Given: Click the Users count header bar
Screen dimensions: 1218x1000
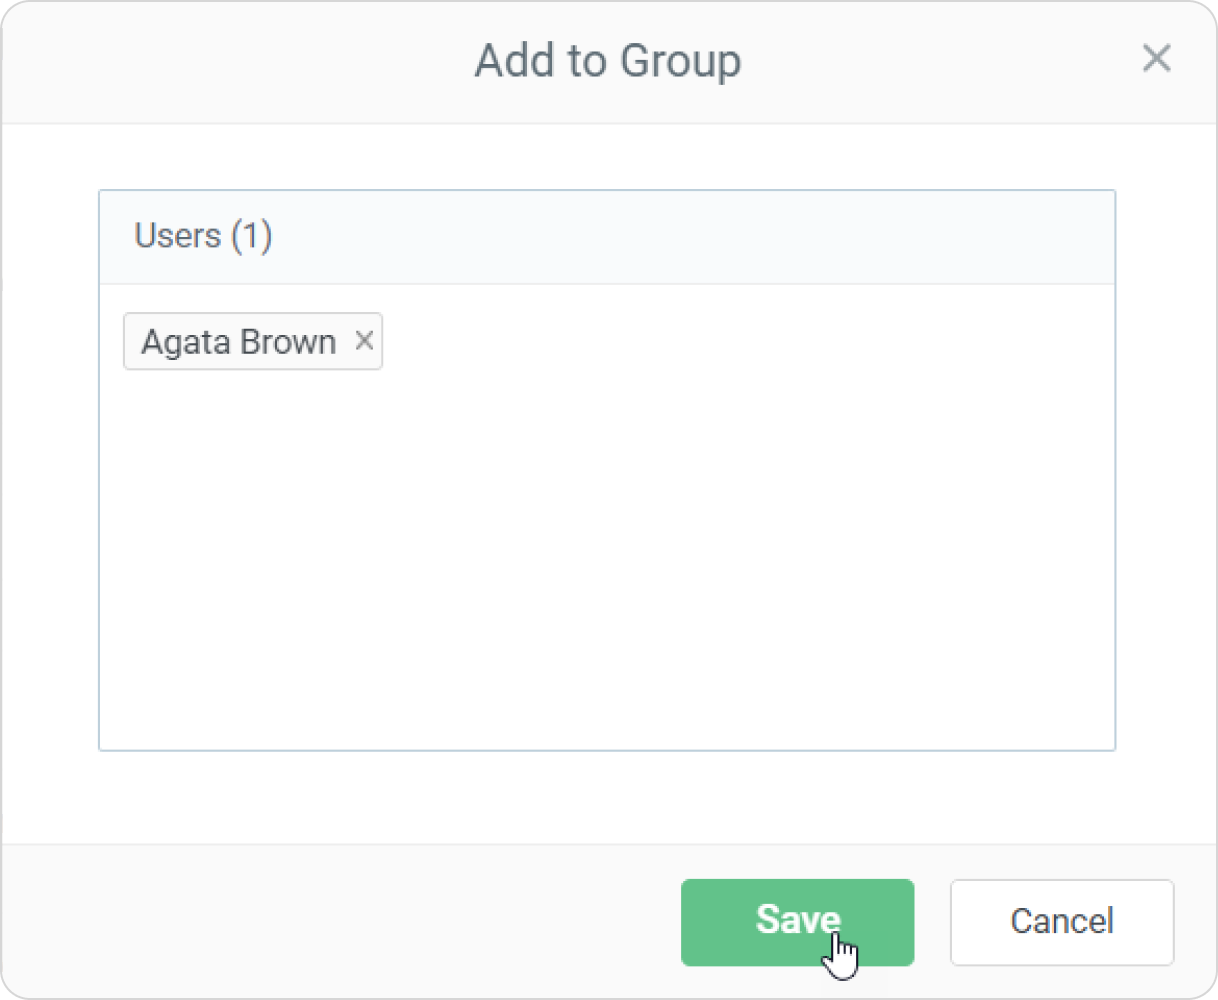Looking at the screenshot, I should tap(606, 237).
